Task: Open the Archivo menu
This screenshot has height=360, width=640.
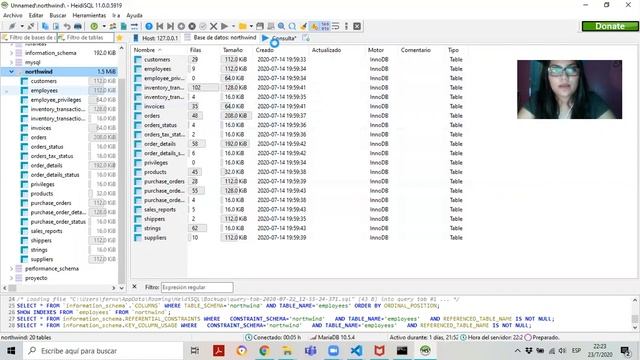Action: click(13, 15)
